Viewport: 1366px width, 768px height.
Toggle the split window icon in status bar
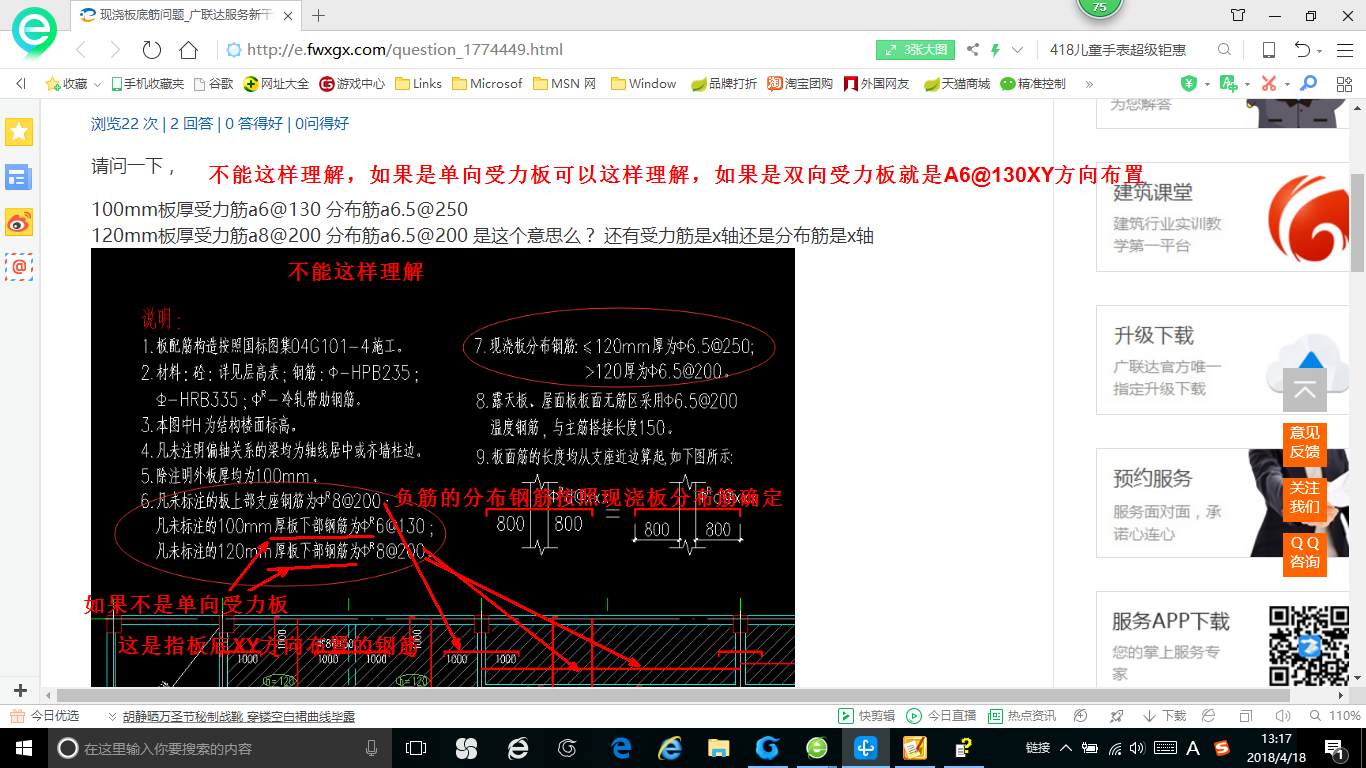tap(1245, 716)
